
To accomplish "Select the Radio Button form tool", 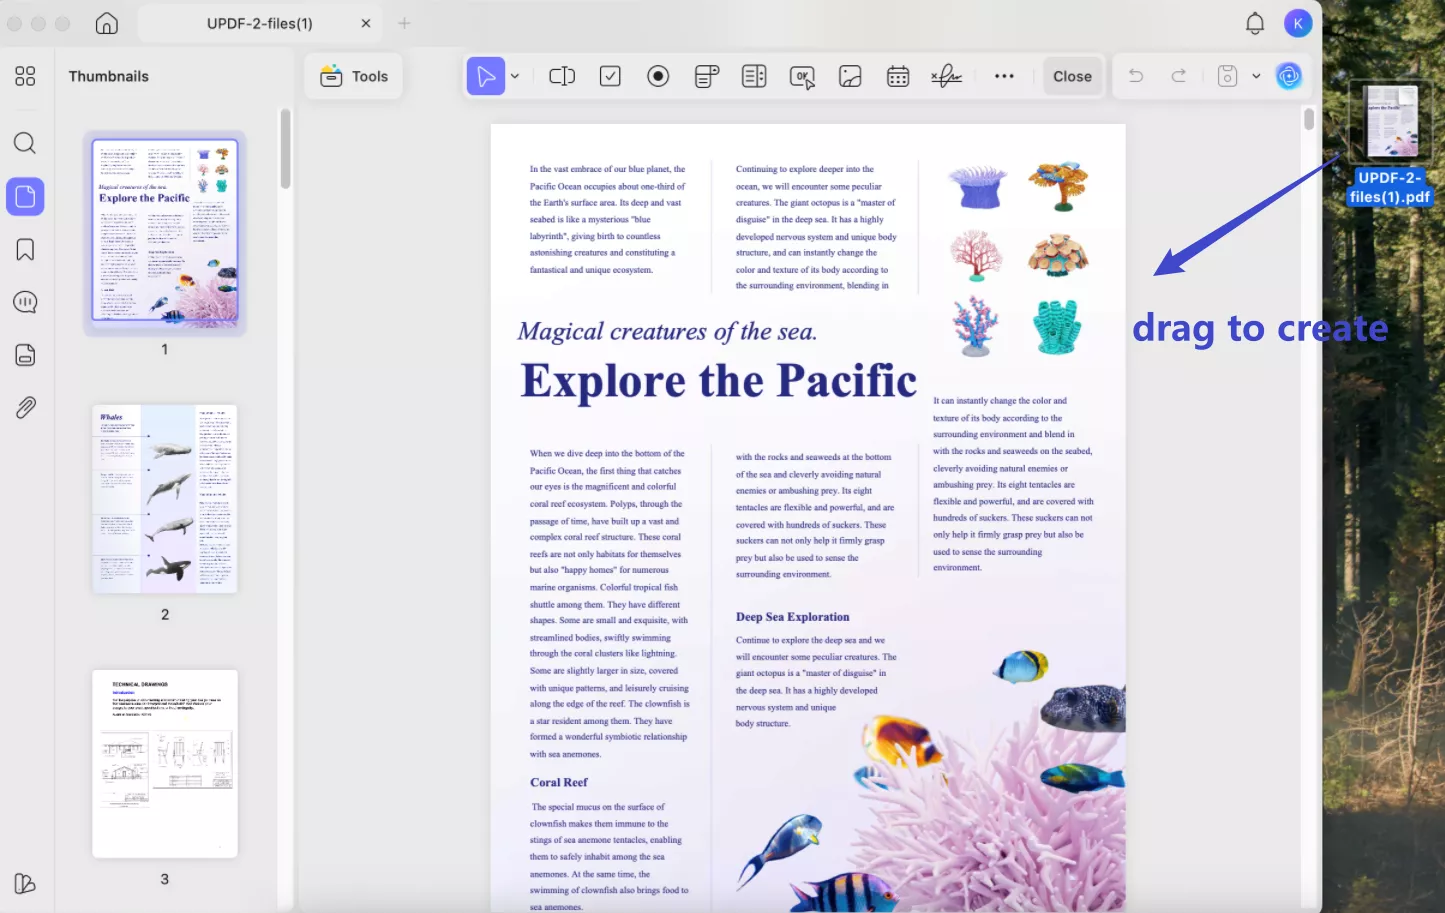I will click(658, 75).
